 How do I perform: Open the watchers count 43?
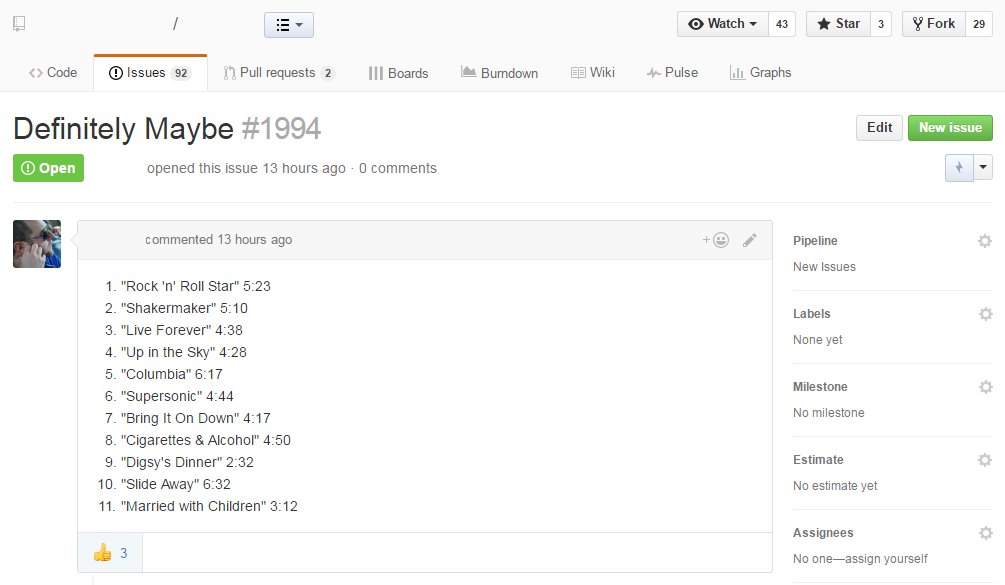(x=782, y=24)
